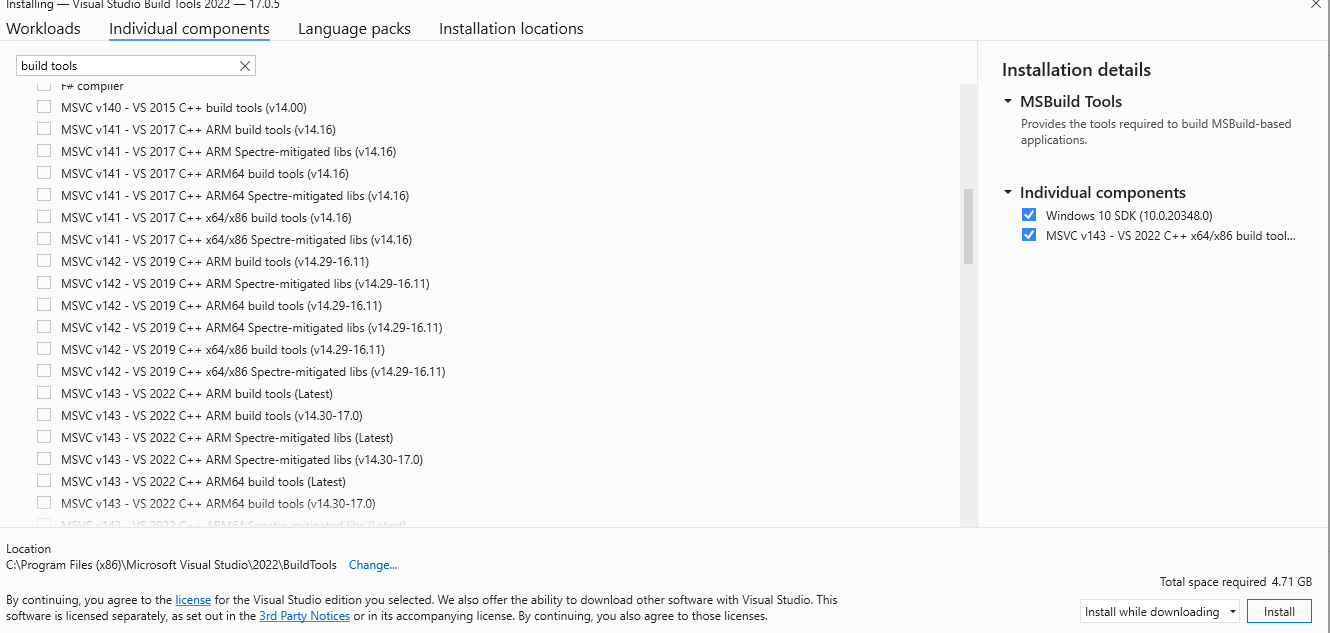The image size is (1330, 633).
Task: Click inside the build tools search field
Action: coord(120,65)
